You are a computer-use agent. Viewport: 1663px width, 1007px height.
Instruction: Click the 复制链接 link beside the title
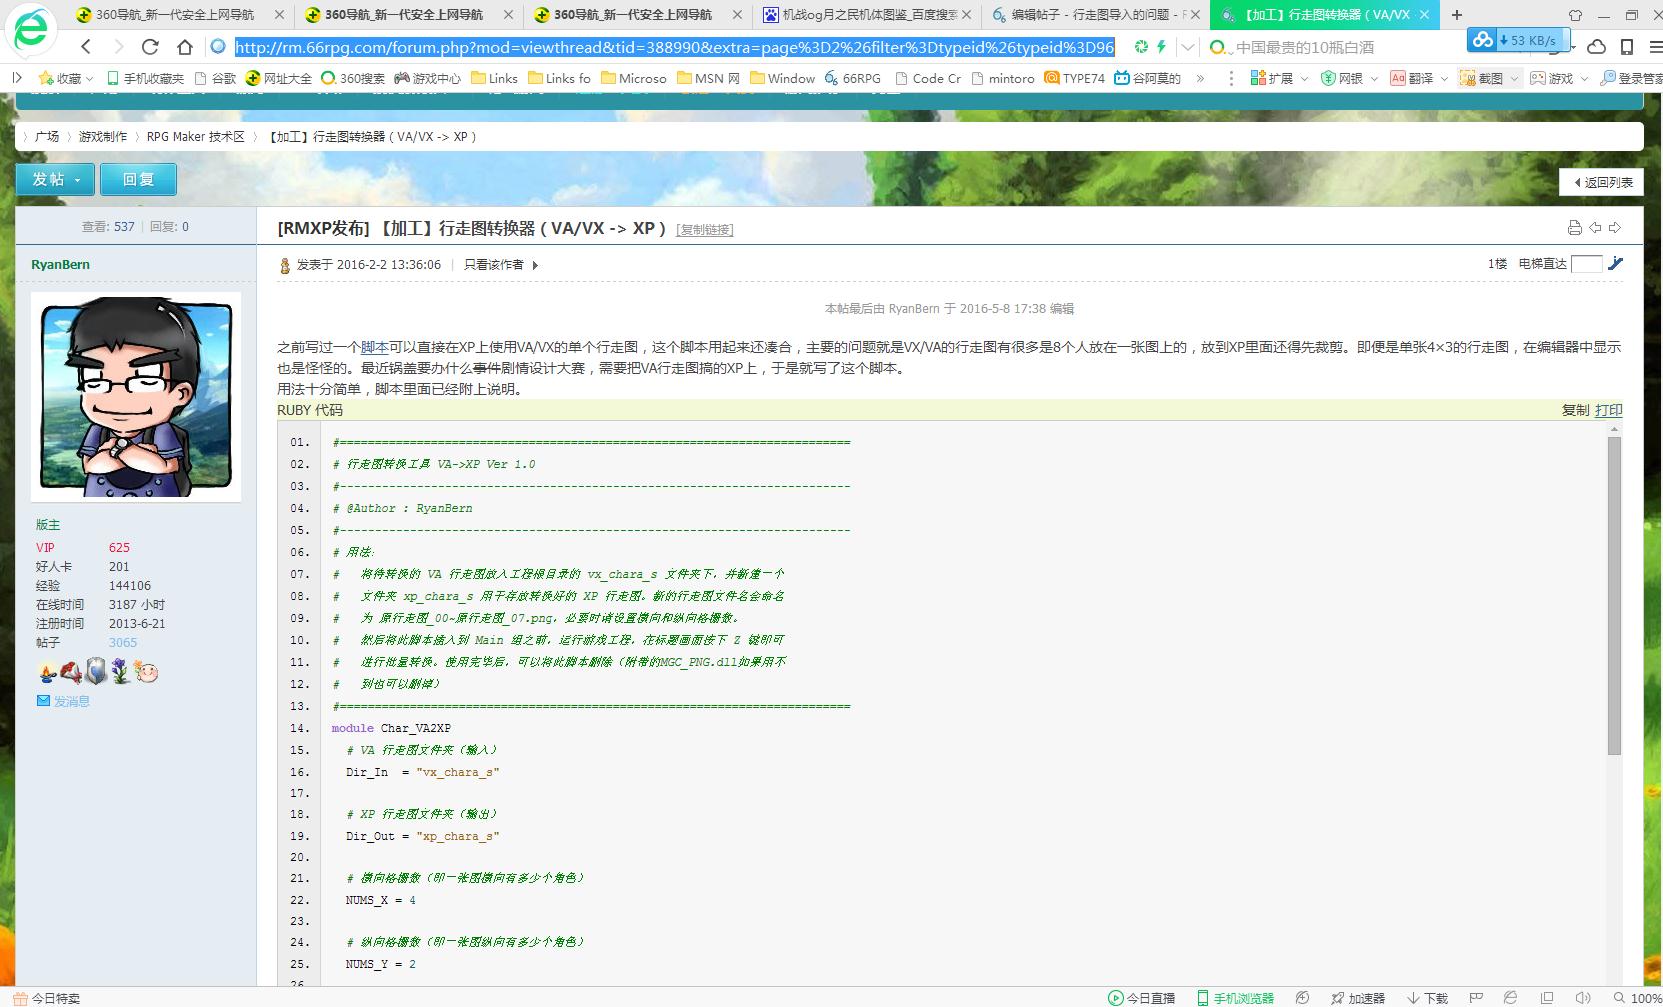click(x=705, y=230)
